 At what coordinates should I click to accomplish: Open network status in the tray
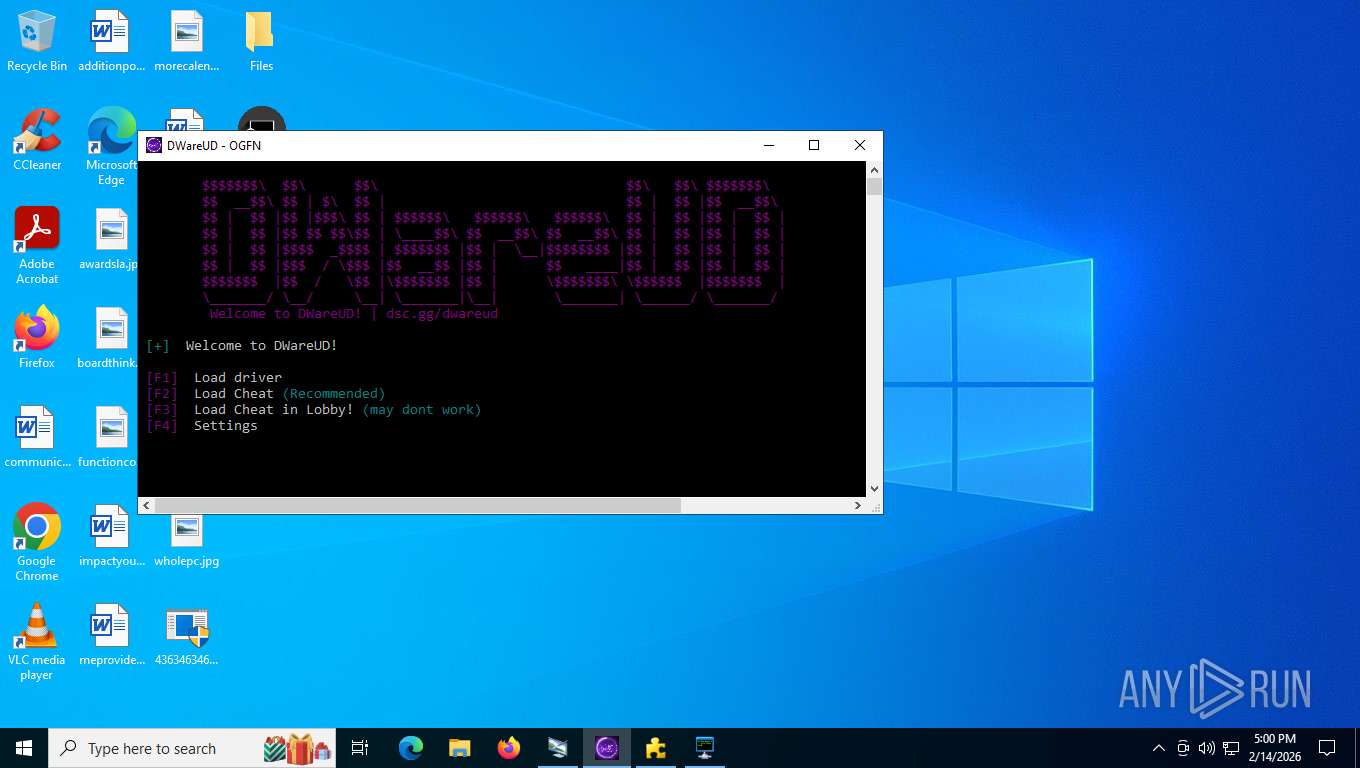(x=1230, y=748)
